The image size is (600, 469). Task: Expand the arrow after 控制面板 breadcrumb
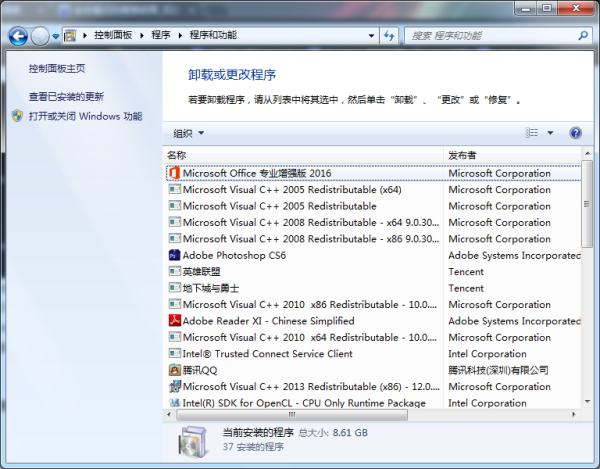[x=142, y=36]
